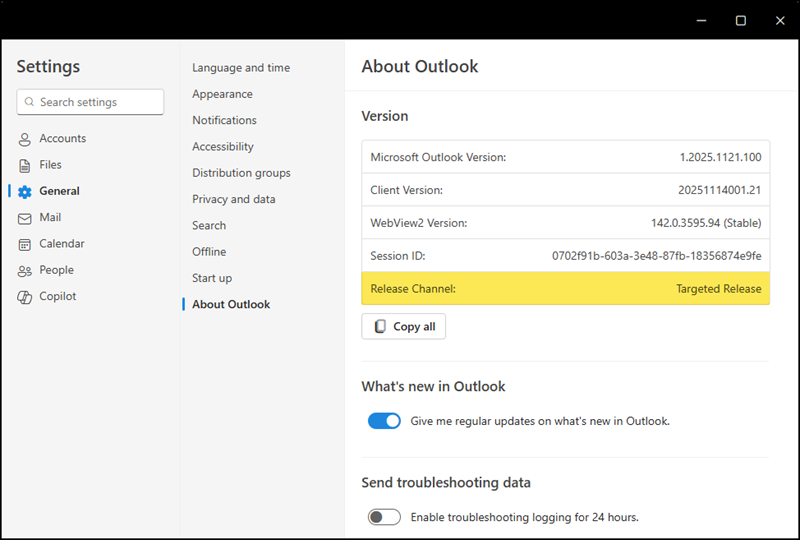This screenshot has height=540, width=800.
Task: Click the Copilot icon in sidebar
Action: [24, 297]
